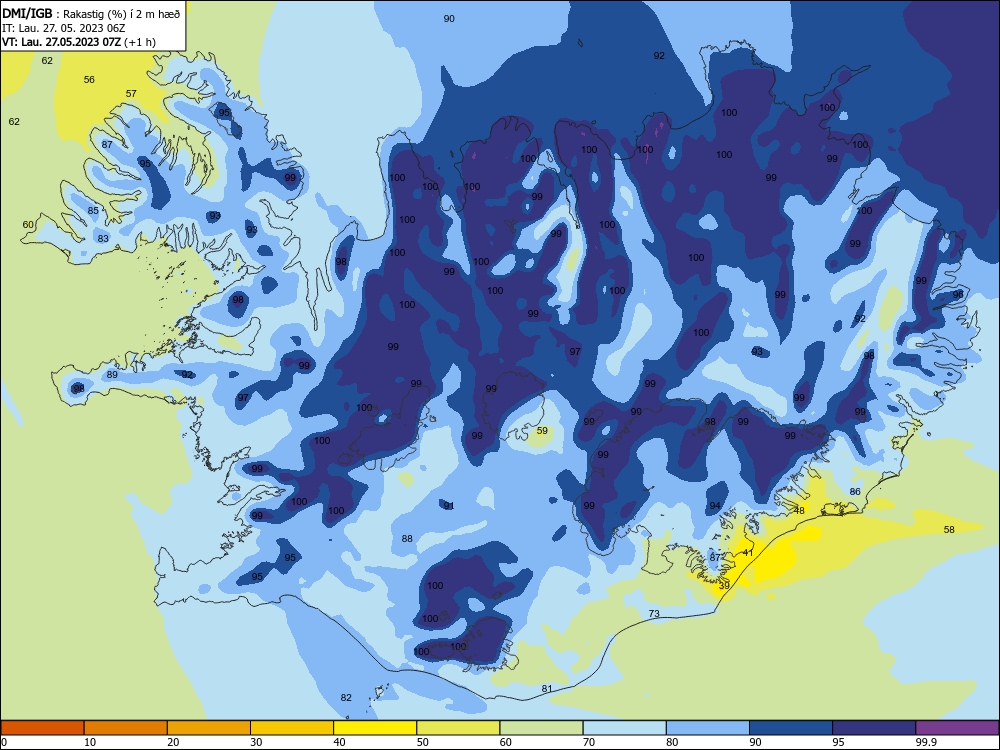The height and width of the screenshot is (750, 1000).
Task: Click the legend tick label '80'
Action: pos(672,742)
